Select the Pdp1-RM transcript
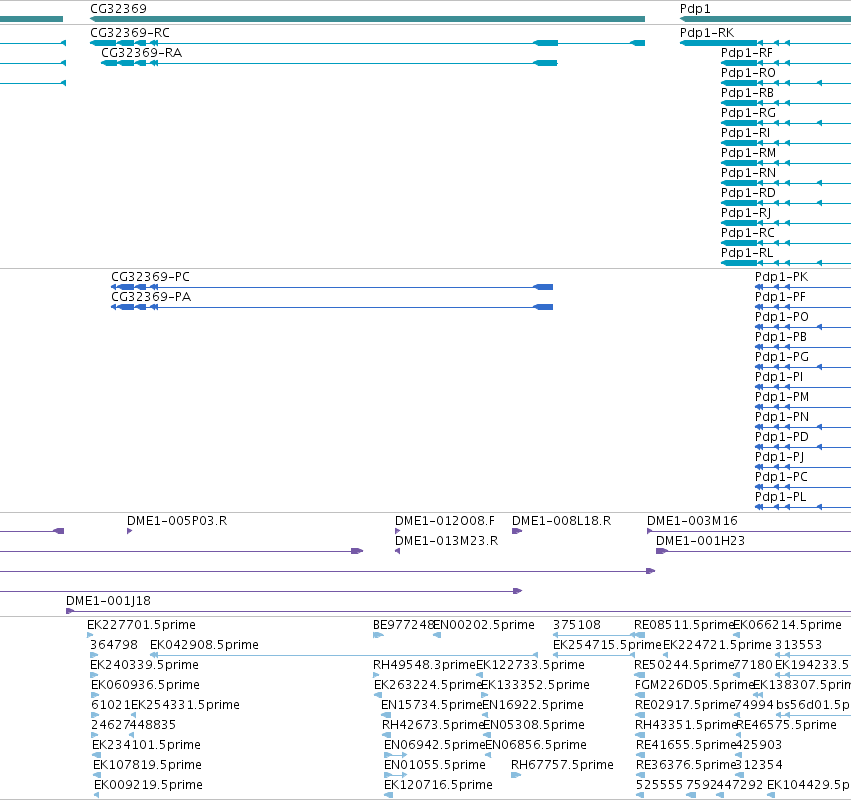 click(786, 163)
